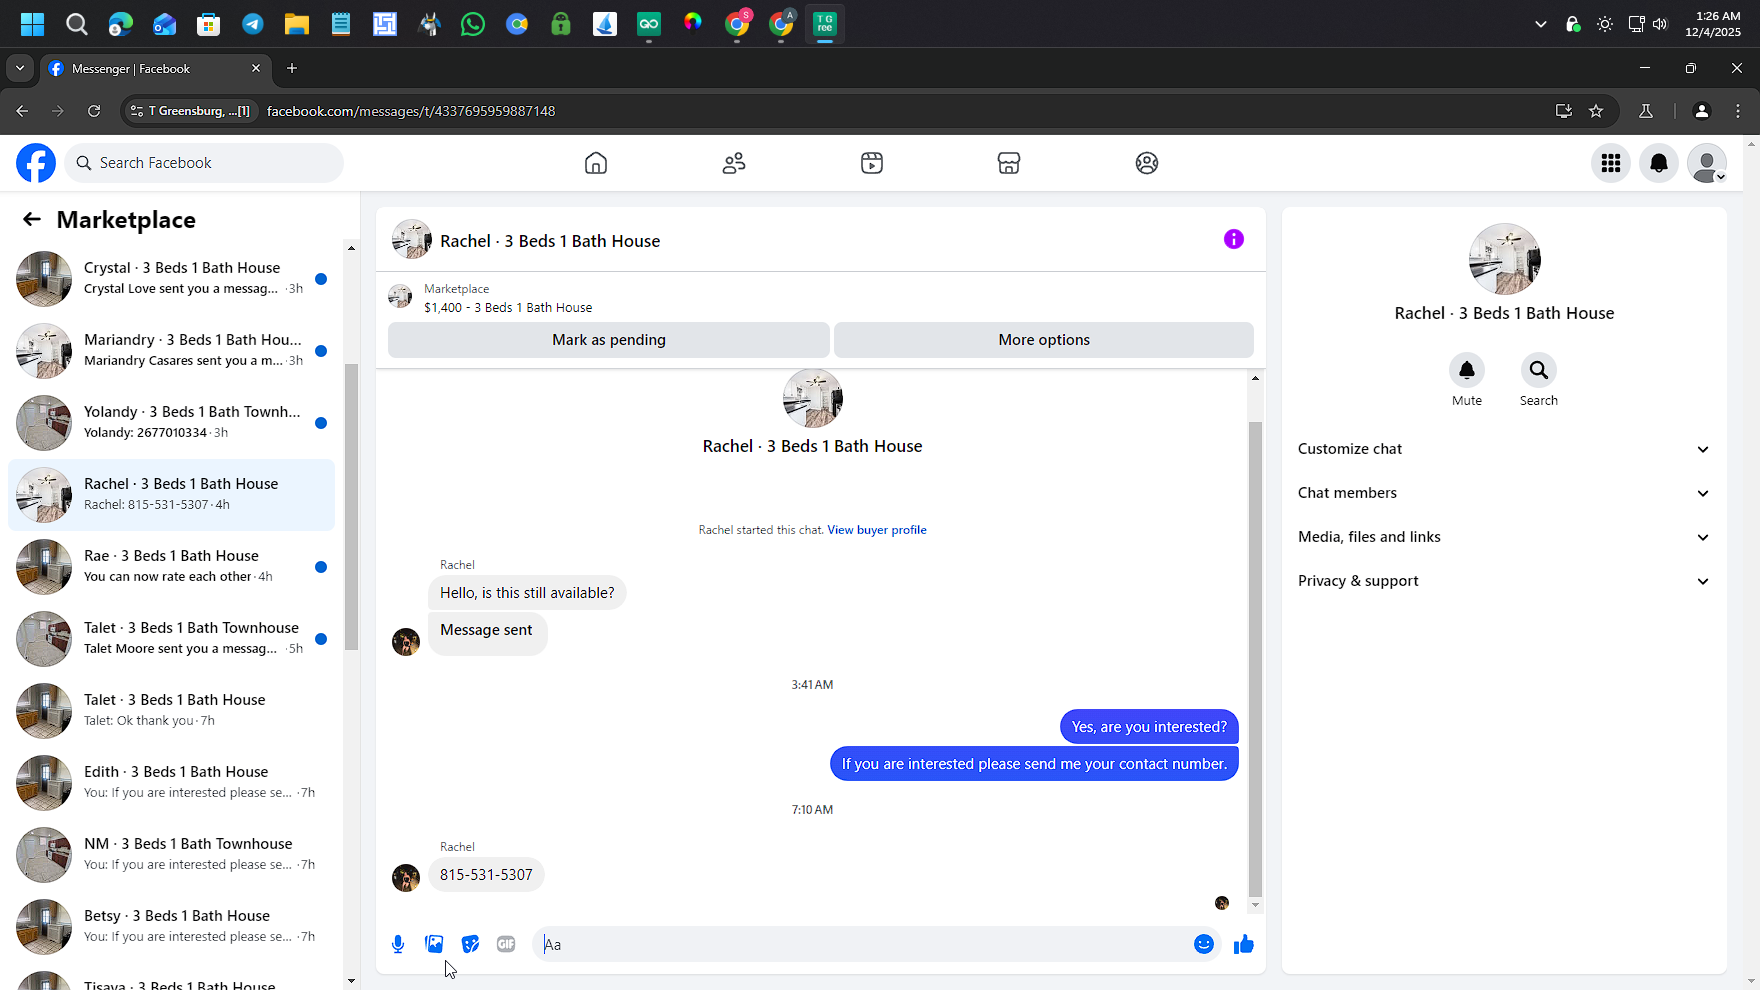Open Mariandry's conversation in the list
This screenshot has width=1760, height=990.
tap(172, 351)
